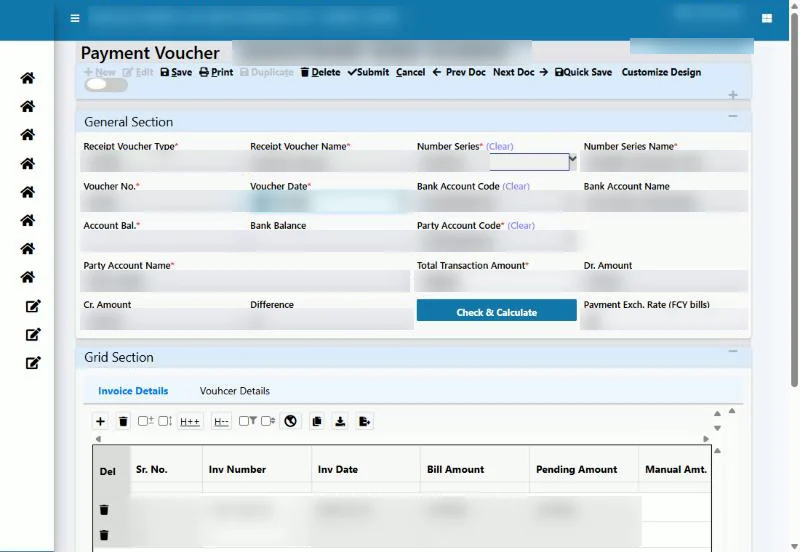Click the Manual Amt. column header
Image resolution: width=800 pixels, height=552 pixels.
pyautogui.click(x=676, y=469)
